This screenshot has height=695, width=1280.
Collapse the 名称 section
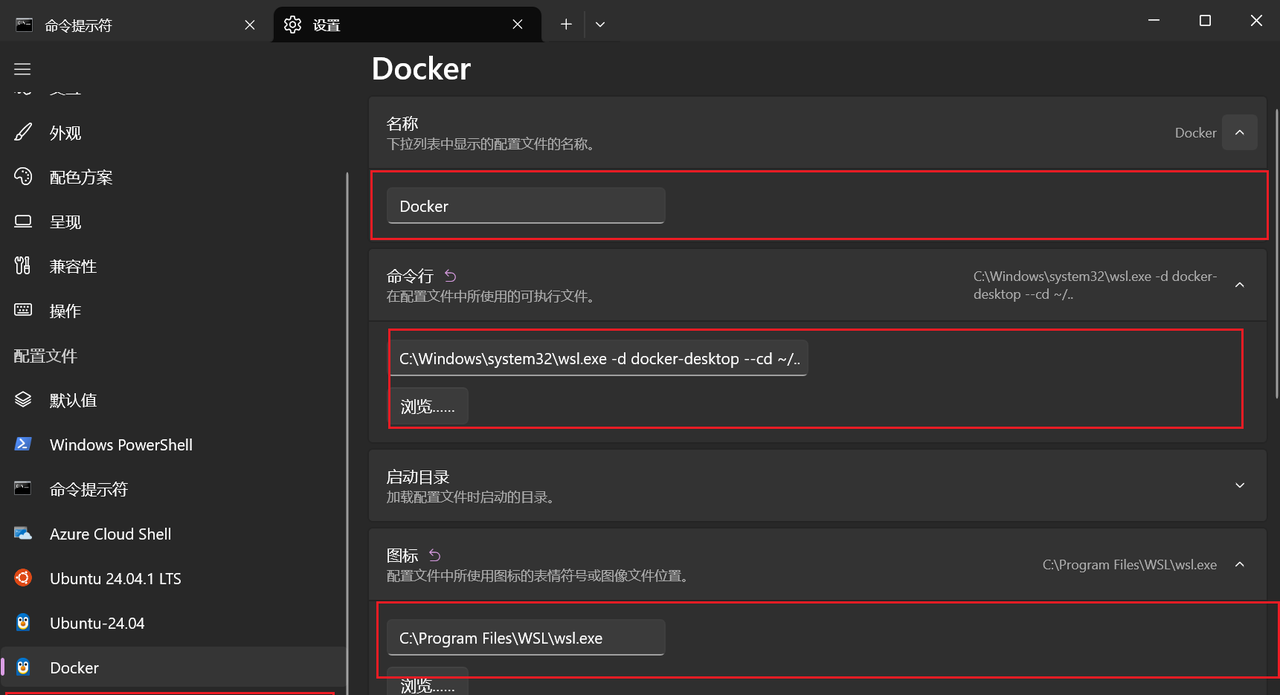click(x=1239, y=131)
